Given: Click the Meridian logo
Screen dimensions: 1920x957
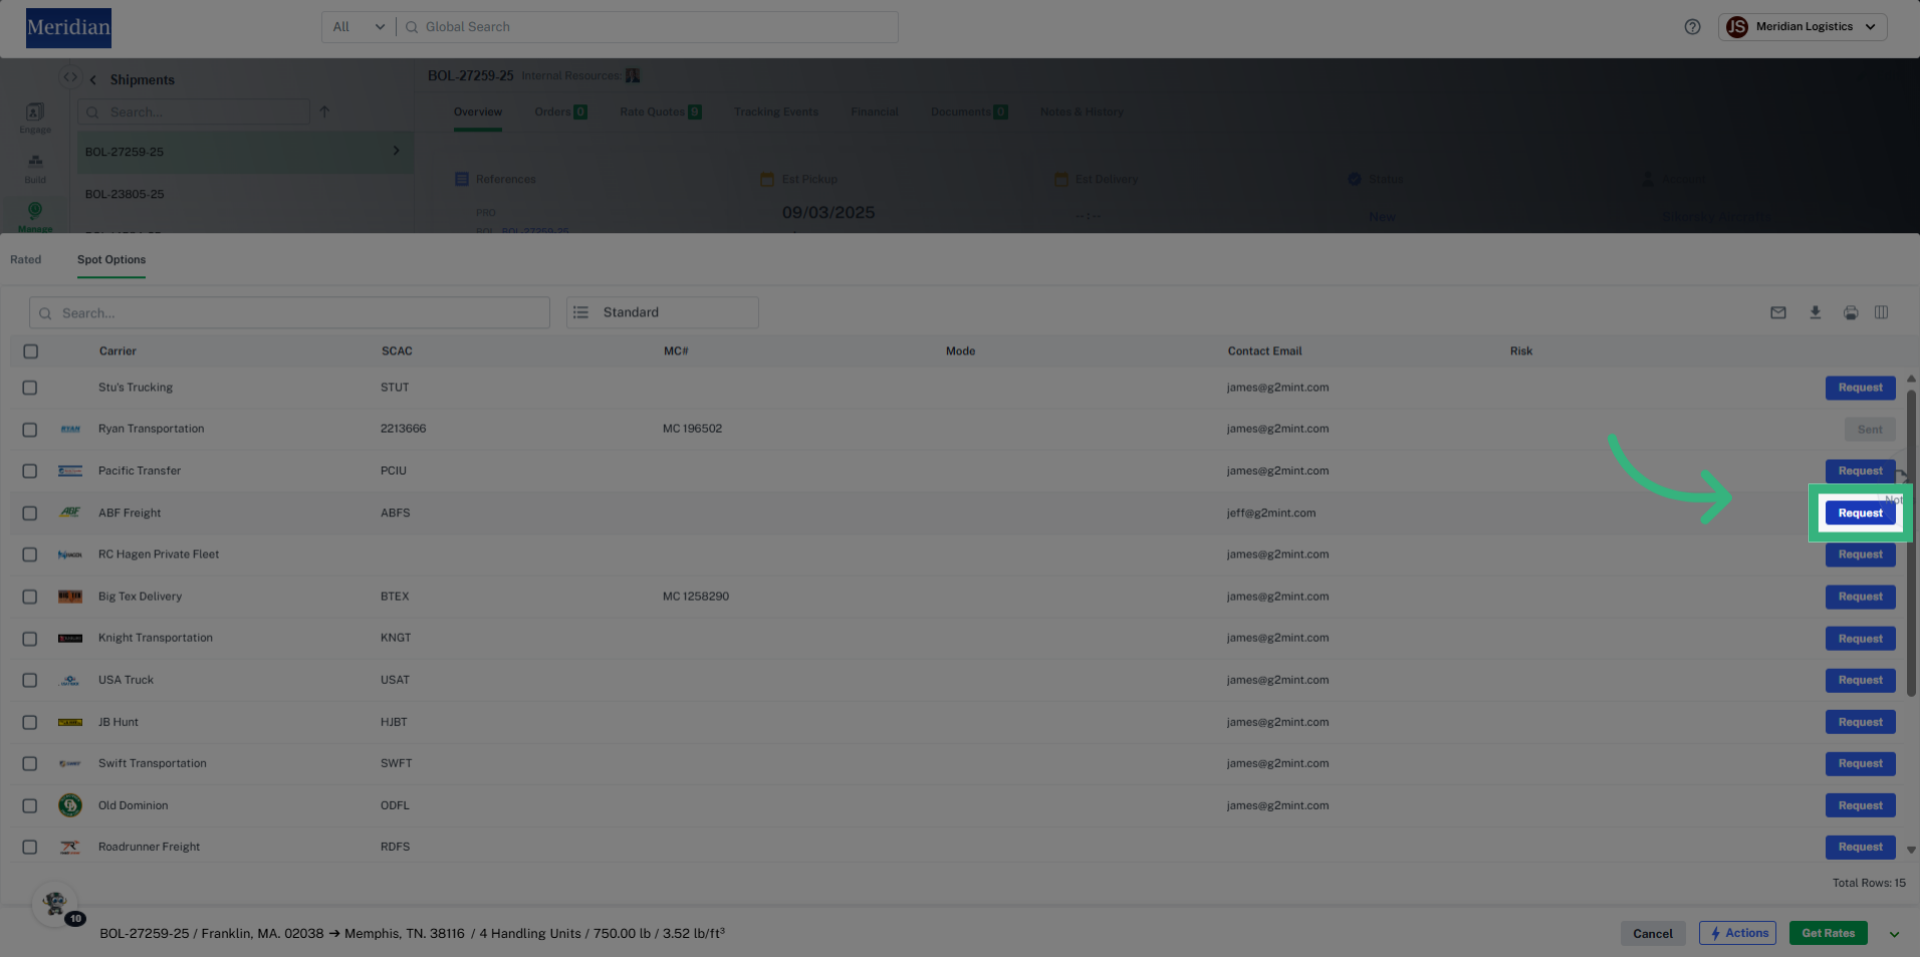Looking at the screenshot, I should tap(69, 28).
